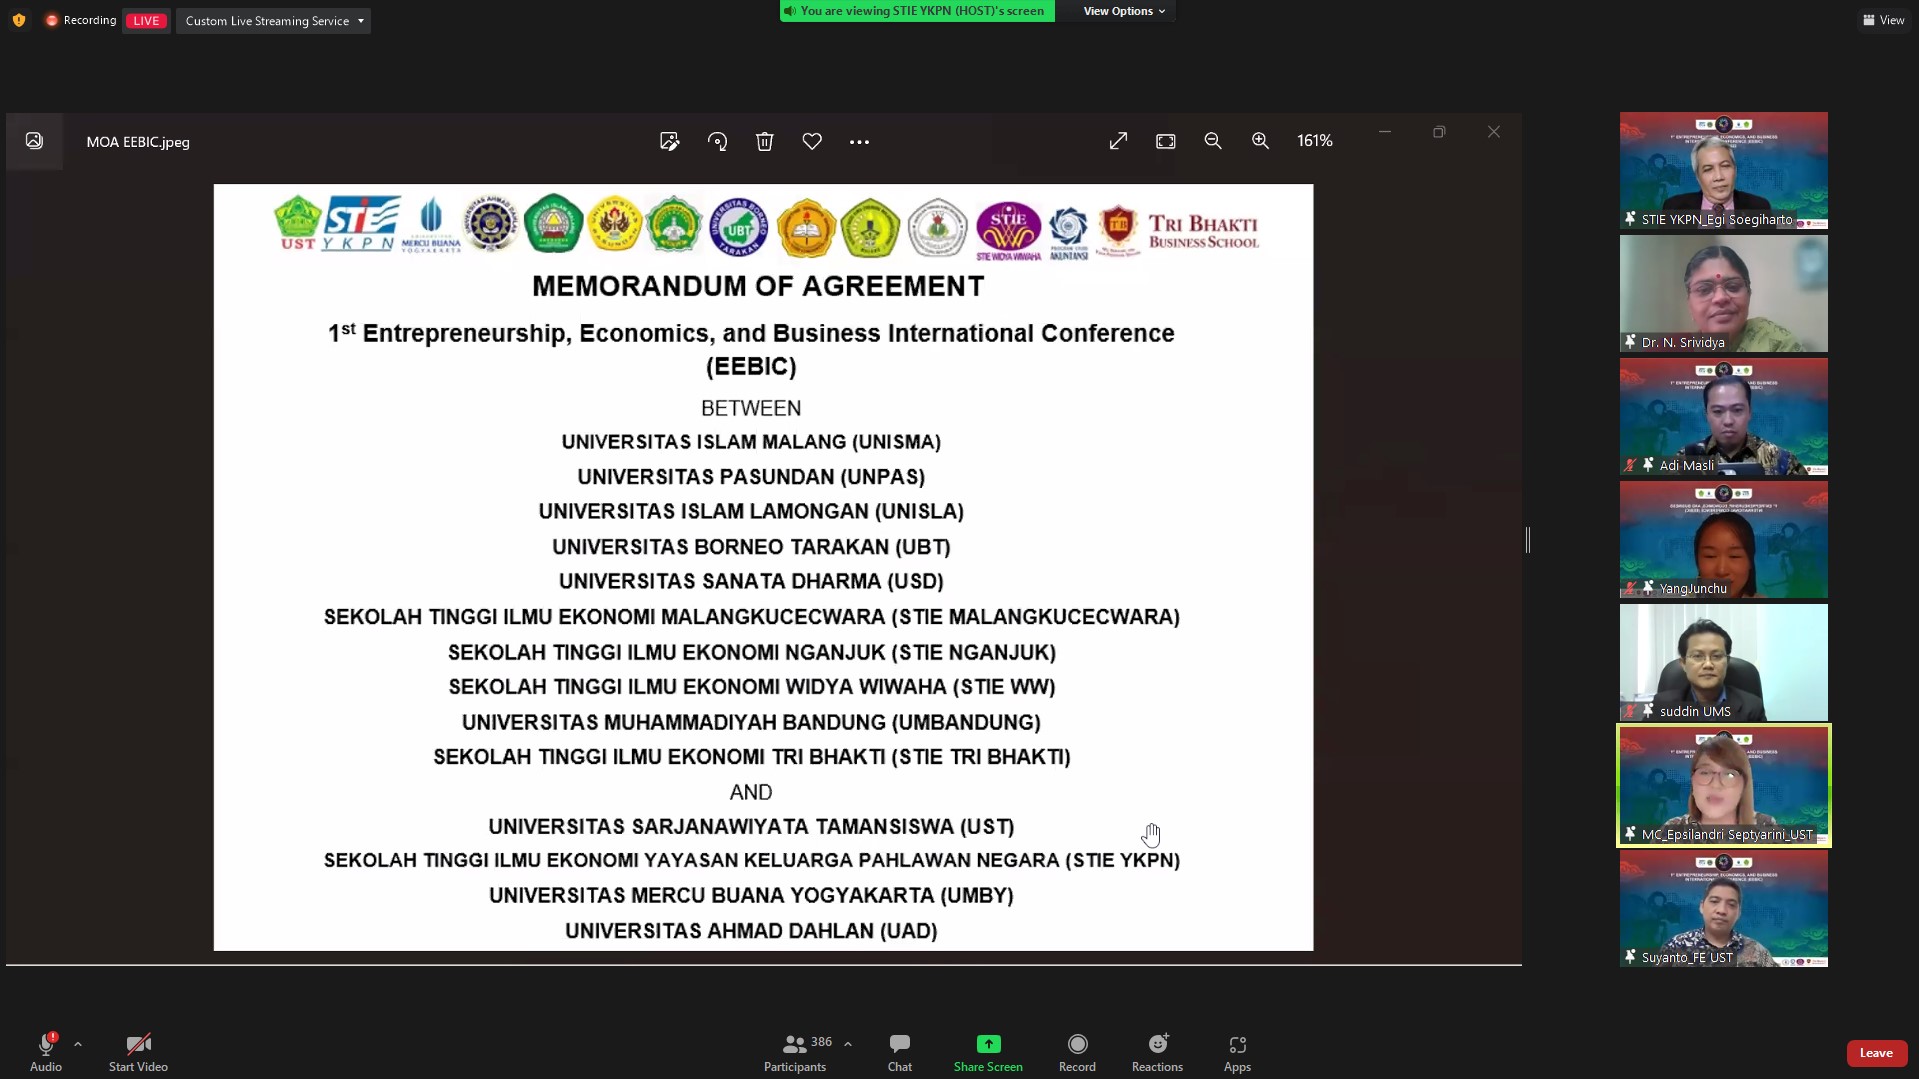This screenshot has width=1919, height=1079.
Task: Expand the audio options caret
Action: (78, 1044)
